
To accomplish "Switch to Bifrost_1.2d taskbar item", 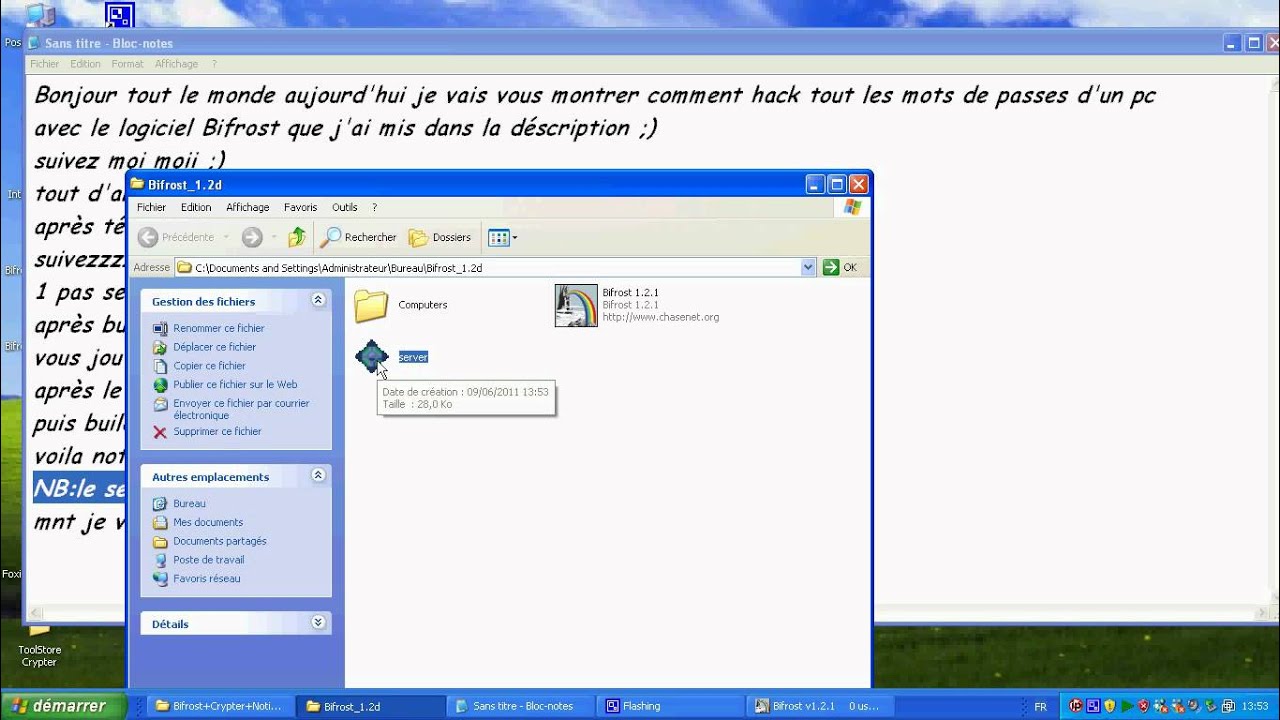I will tap(369, 706).
